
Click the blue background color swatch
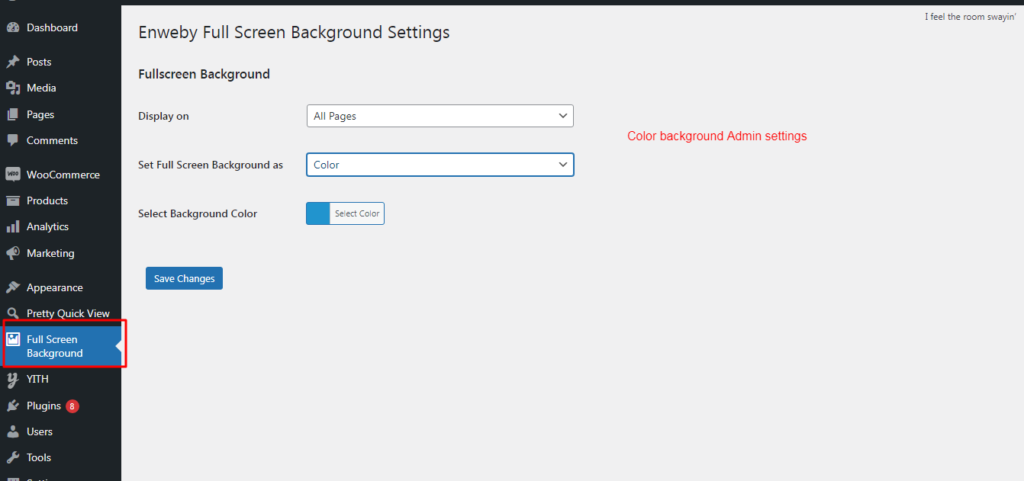[x=318, y=213]
